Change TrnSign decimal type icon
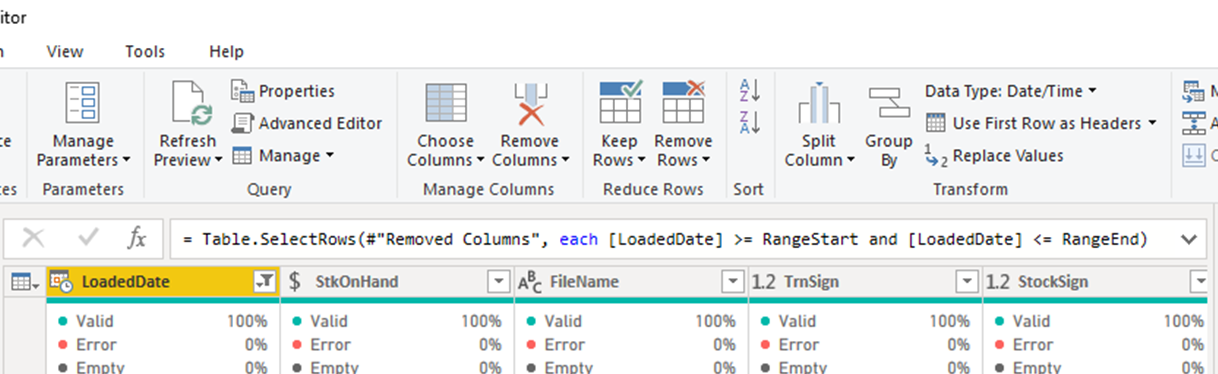This screenshot has height=374, width=1218. point(764,283)
